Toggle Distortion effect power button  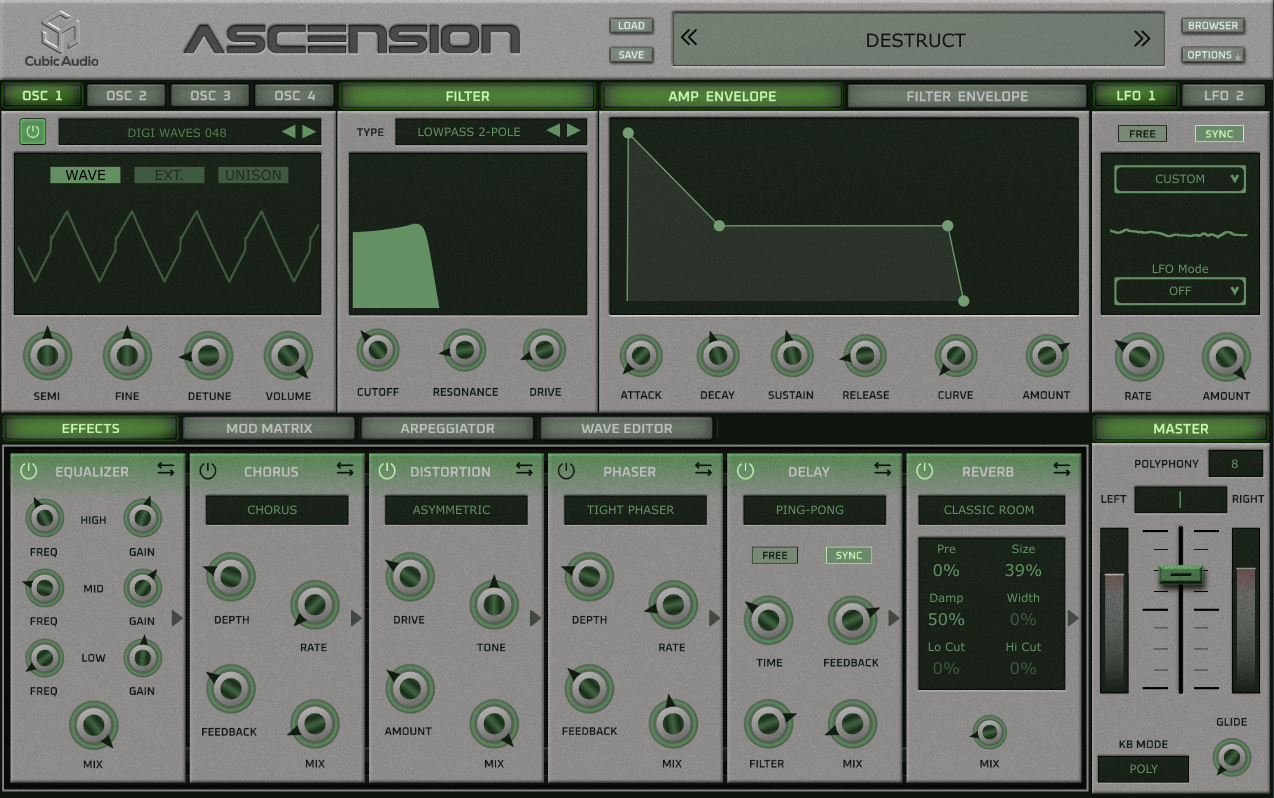(387, 471)
